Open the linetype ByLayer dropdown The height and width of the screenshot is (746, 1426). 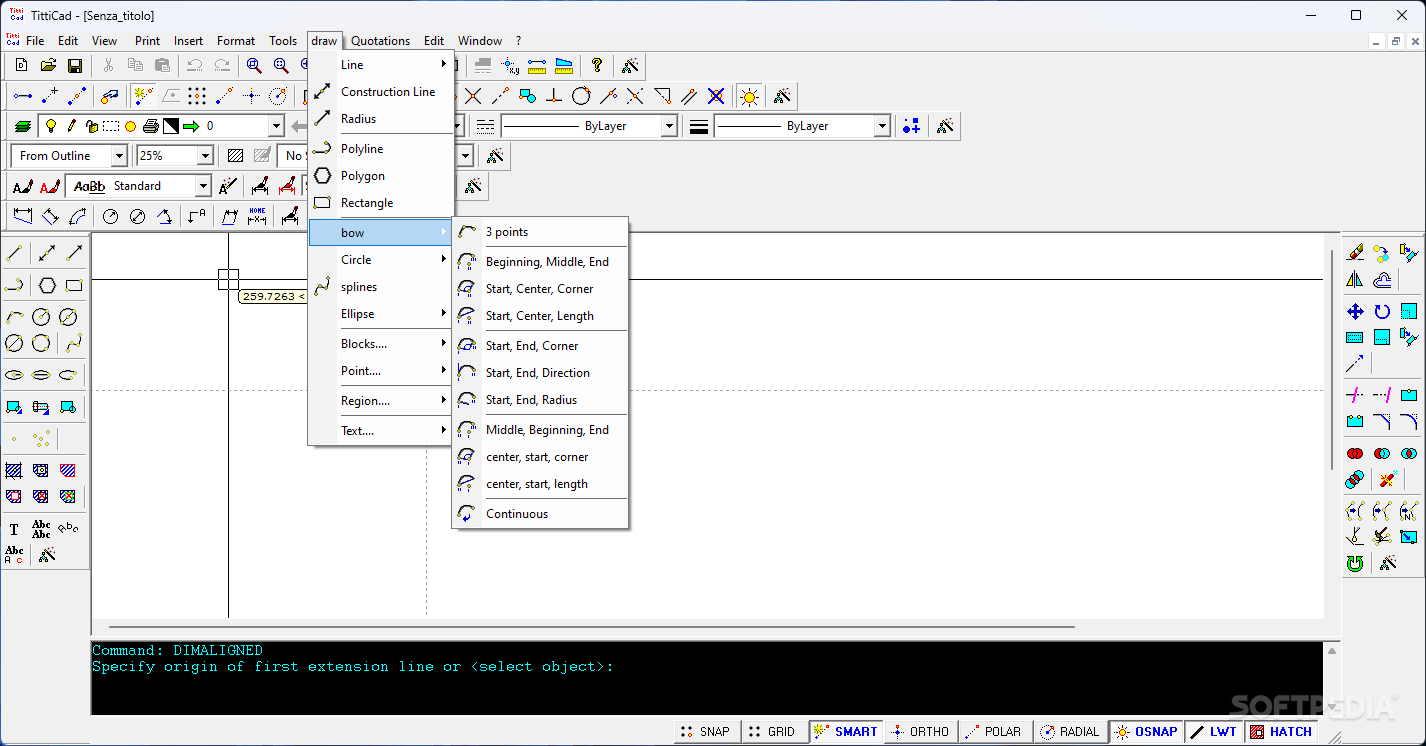coord(670,126)
